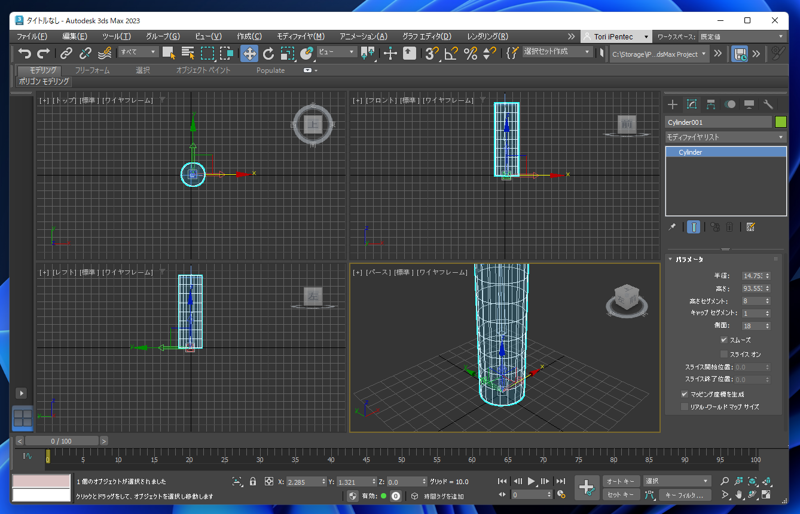Open the Tori iPentec user dropdown
The image size is (800, 514).
(616, 37)
